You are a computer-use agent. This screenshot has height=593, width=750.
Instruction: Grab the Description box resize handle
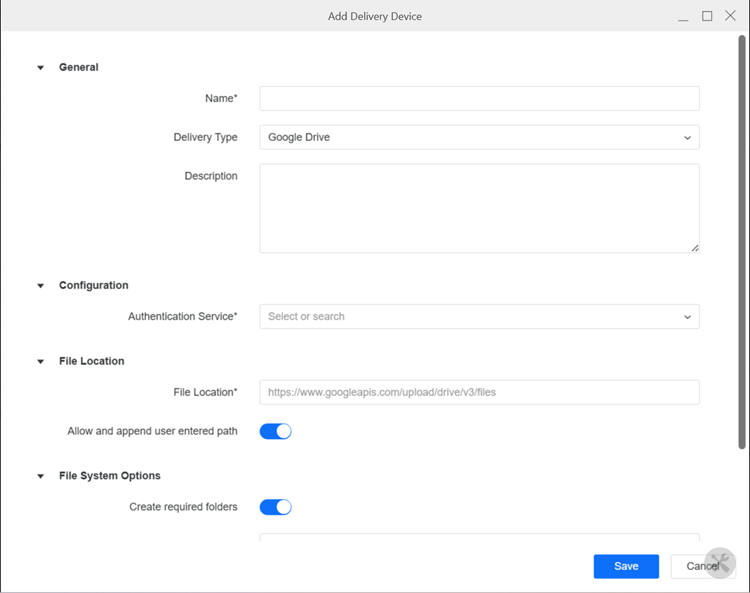click(694, 247)
